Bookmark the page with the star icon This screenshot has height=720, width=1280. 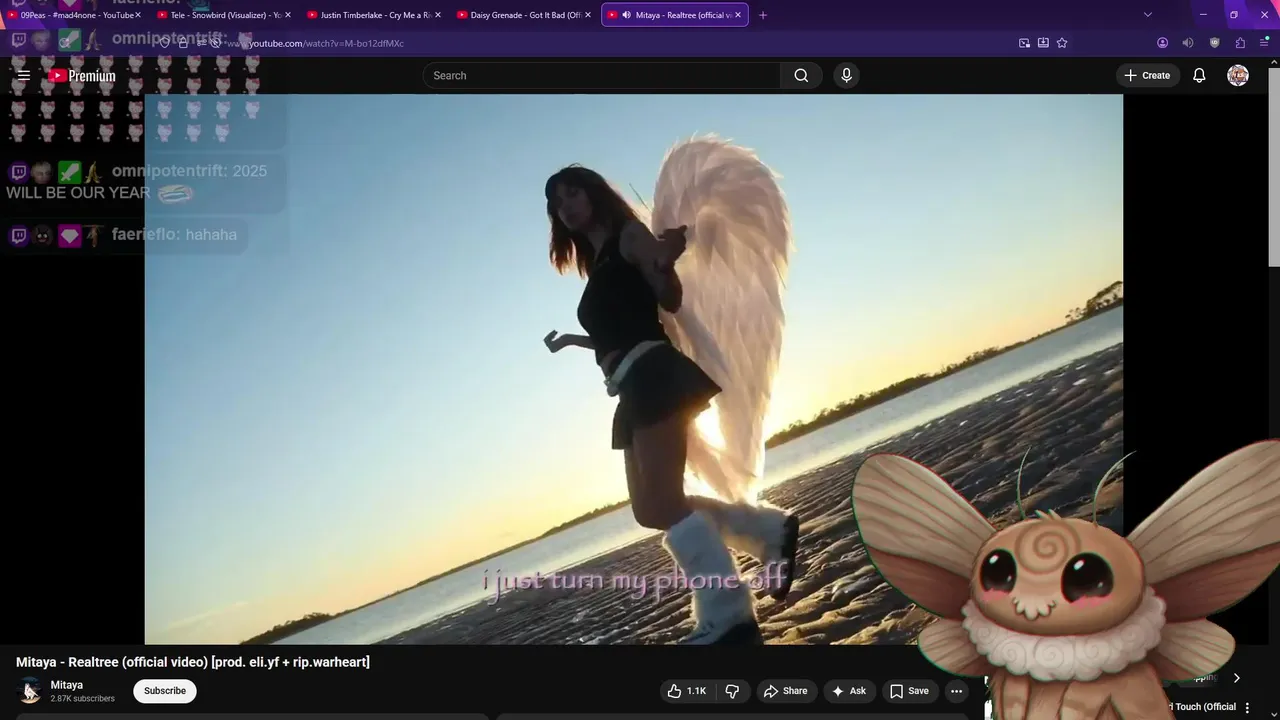pos(1062,43)
